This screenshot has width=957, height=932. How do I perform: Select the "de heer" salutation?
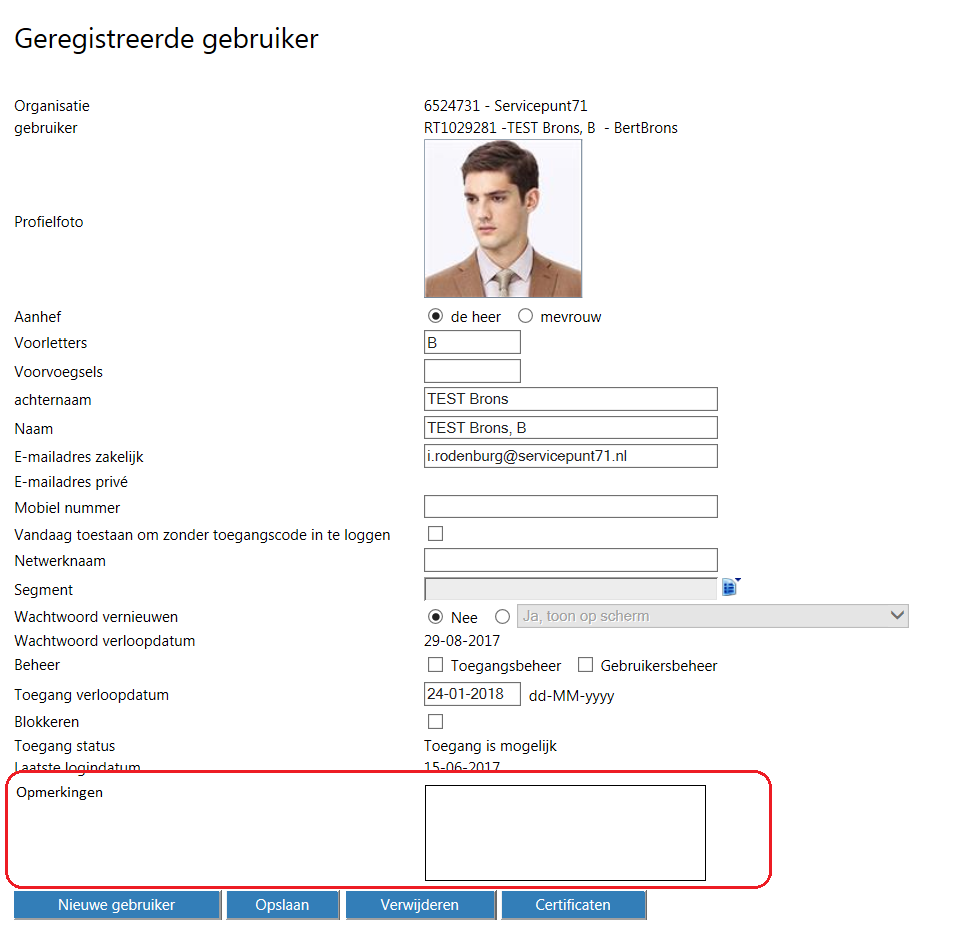point(435,316)
